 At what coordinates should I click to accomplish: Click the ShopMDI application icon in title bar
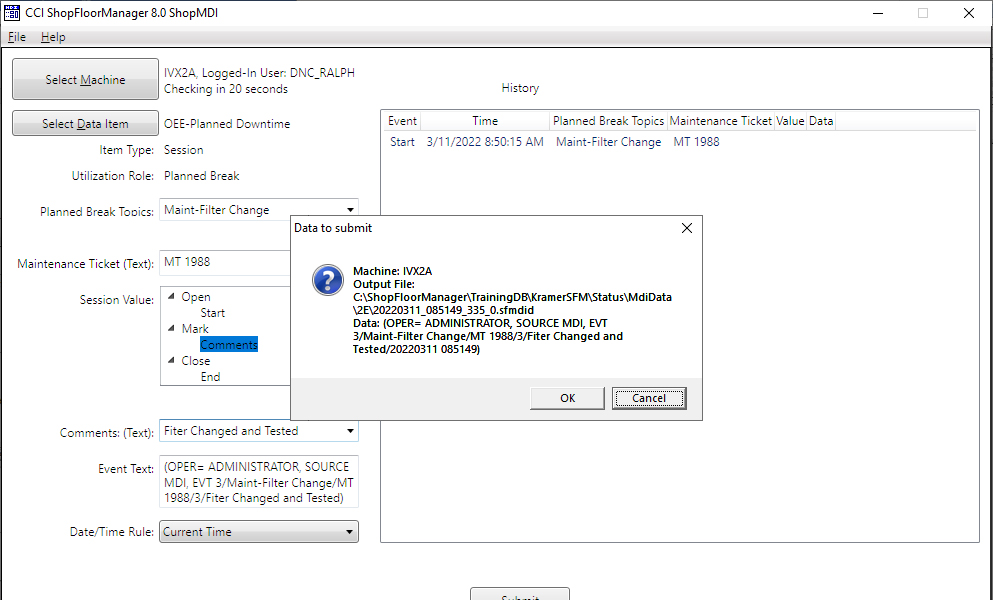[11, 13]
